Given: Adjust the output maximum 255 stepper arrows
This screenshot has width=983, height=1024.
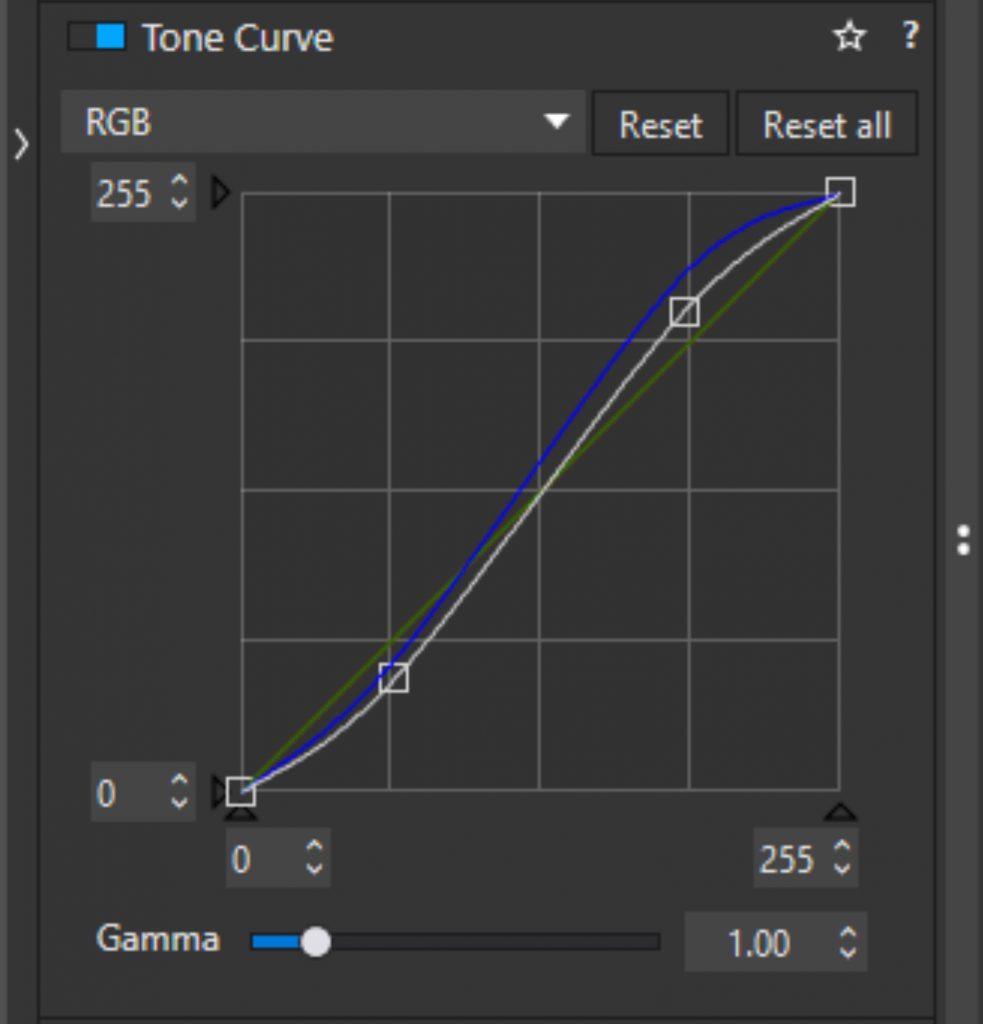Looking at the screenshot, I should click(x=179, y=192).
